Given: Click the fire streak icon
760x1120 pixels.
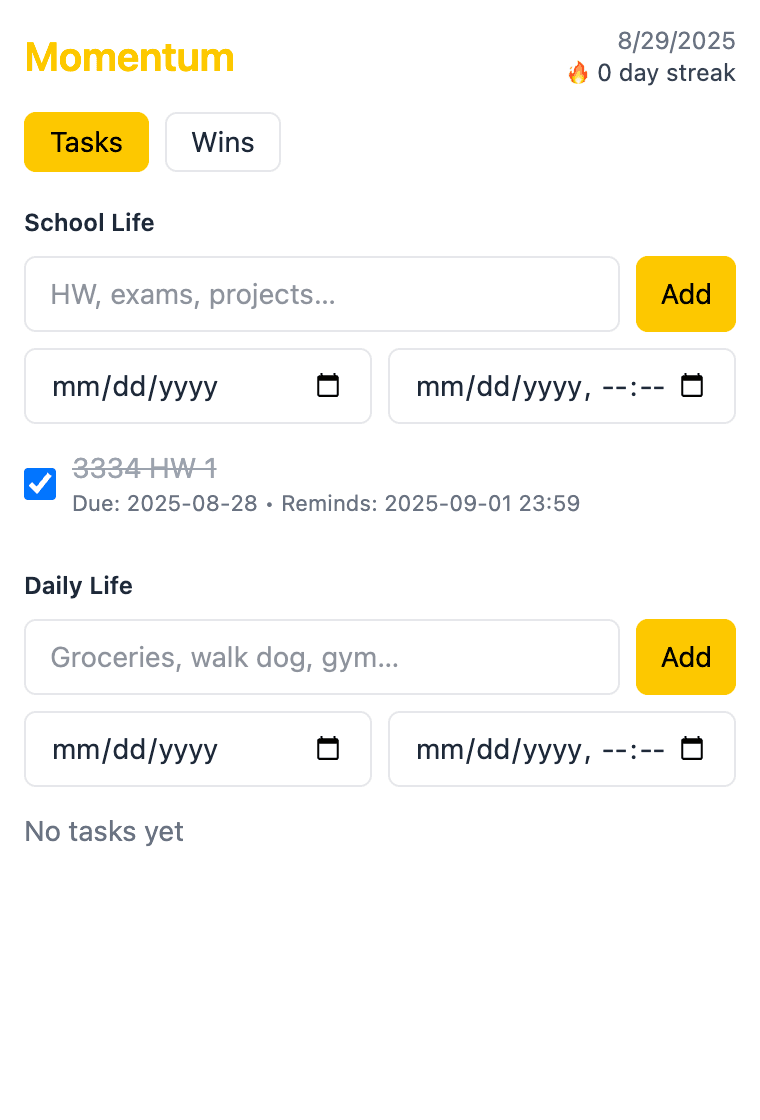Looking at the screenshot, I should [578, 73].
